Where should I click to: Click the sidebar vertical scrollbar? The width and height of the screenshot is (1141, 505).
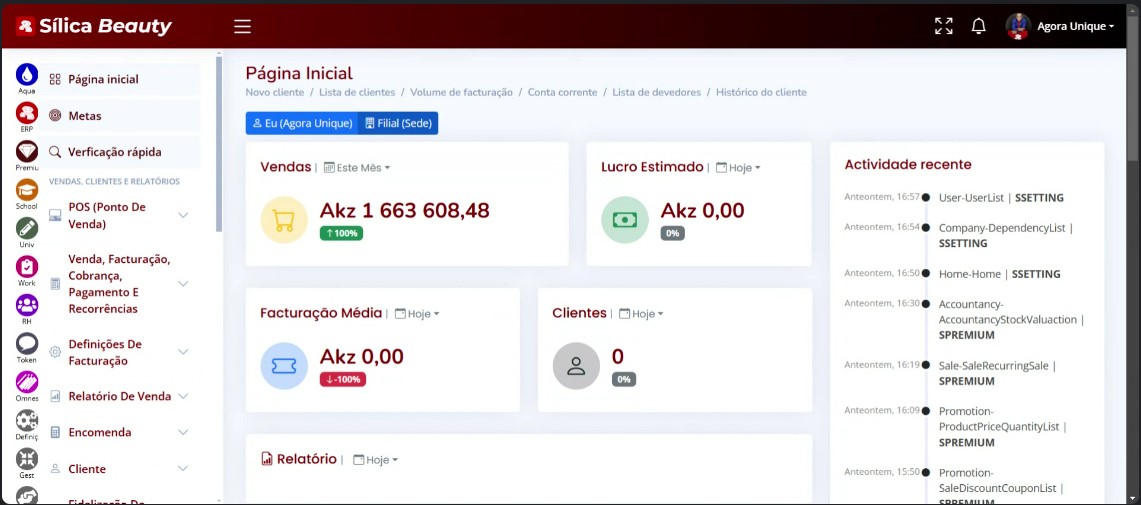pyautogui.click(x=218, y=143)
